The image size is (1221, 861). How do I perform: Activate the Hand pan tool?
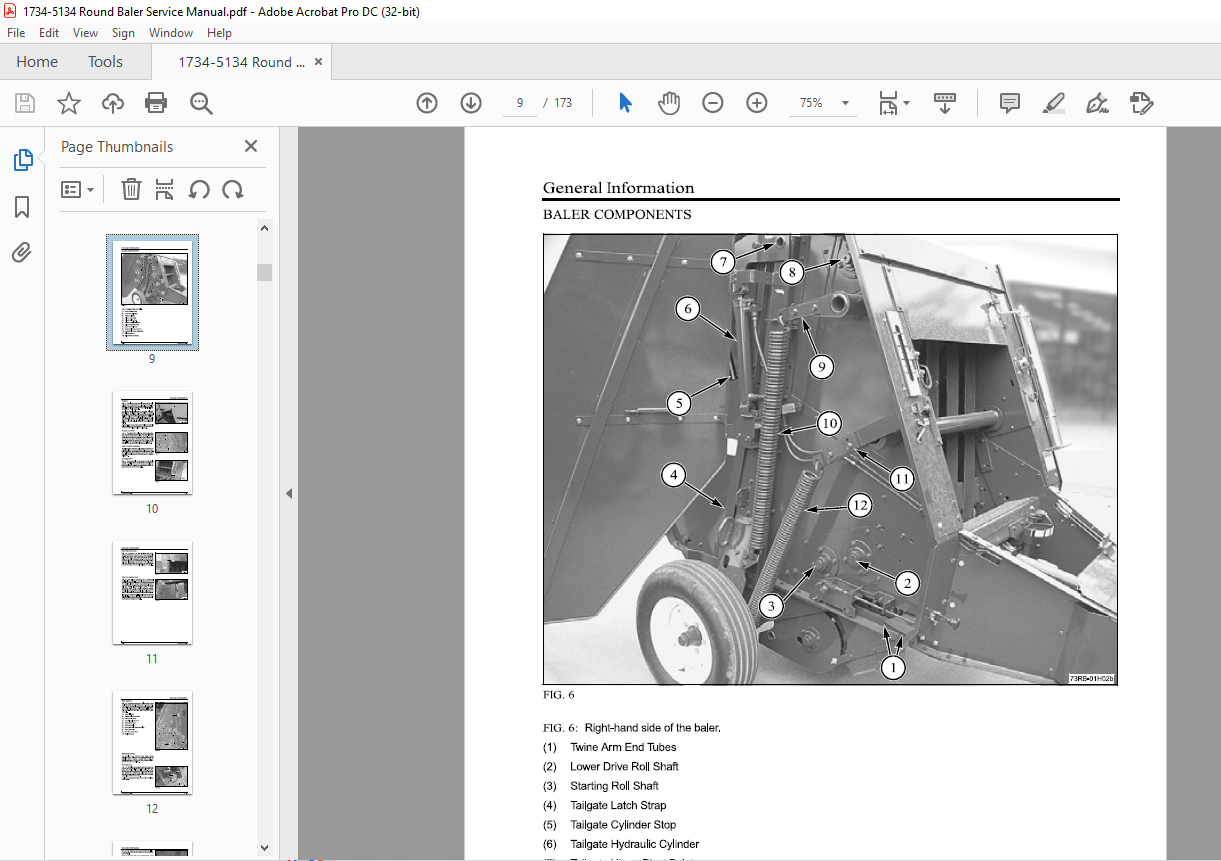click(669, 103)
